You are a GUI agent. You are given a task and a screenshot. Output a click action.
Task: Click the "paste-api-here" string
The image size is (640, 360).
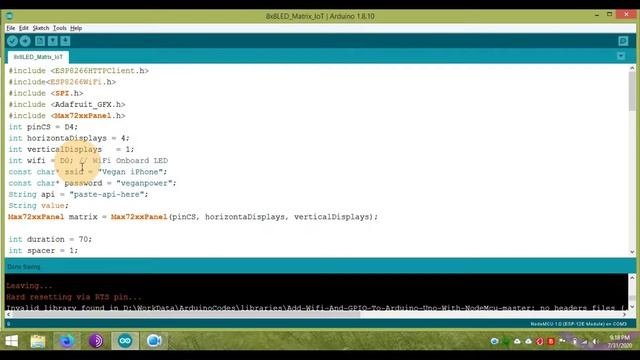click(x=107, y=194)
